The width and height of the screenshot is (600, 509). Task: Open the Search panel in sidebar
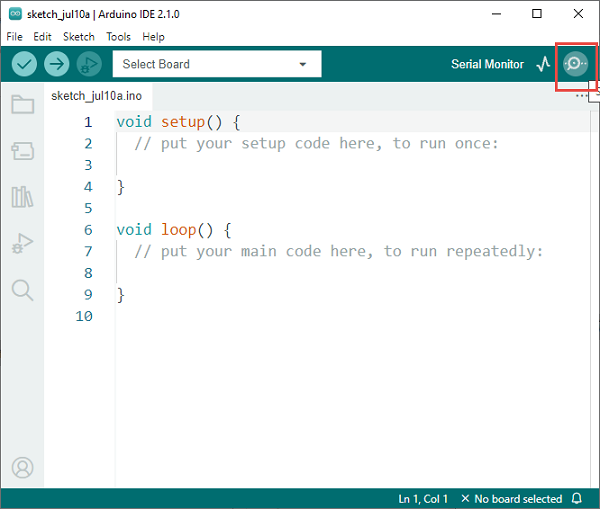click(x=23, y=290)
